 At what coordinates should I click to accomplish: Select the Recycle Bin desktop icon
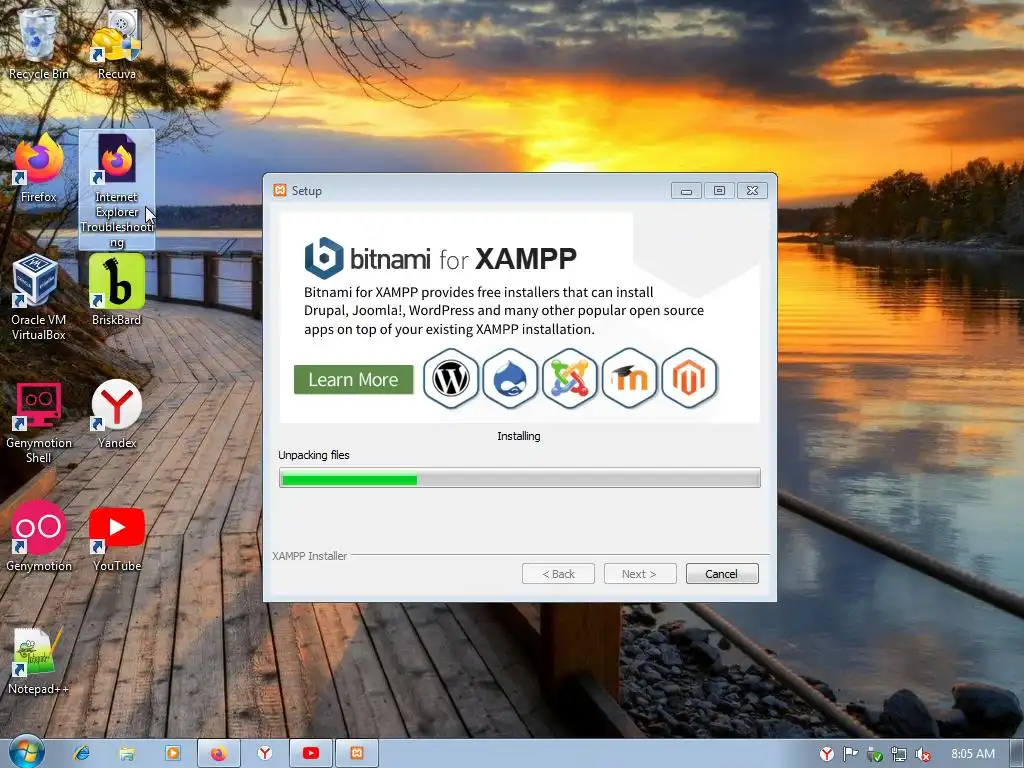[38, 44]
